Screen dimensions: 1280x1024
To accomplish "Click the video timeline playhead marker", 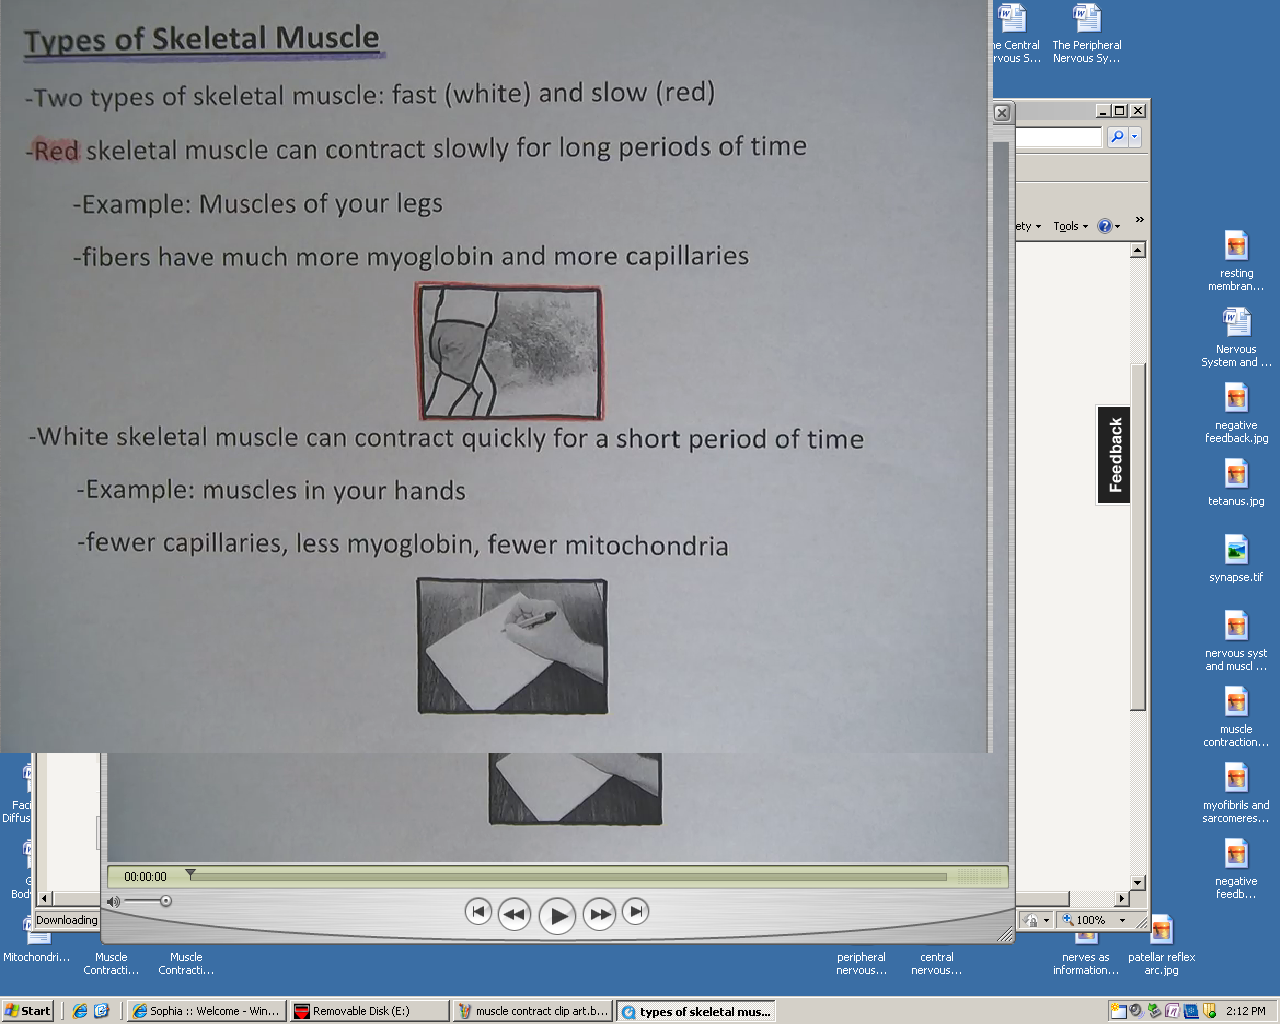I will pos(190,875).
